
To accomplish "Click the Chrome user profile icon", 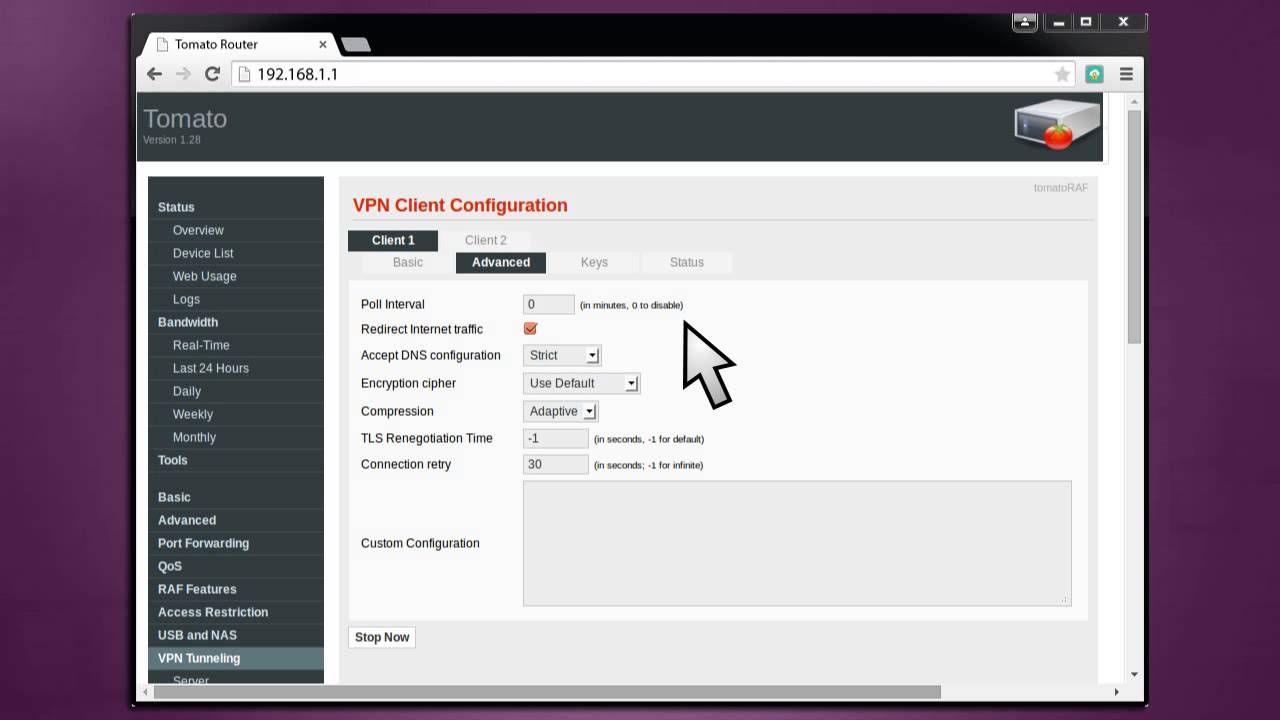I will [1025, 21].
